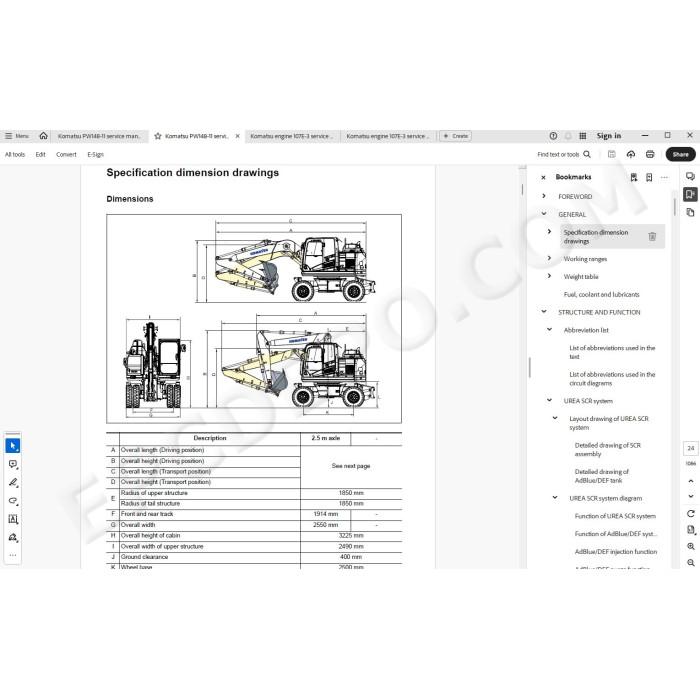Image resolution: width=700 pixels, height=700 pixels.
Task: Collapse the UREA SCR system bookmark
Action: tap(549, 400)
